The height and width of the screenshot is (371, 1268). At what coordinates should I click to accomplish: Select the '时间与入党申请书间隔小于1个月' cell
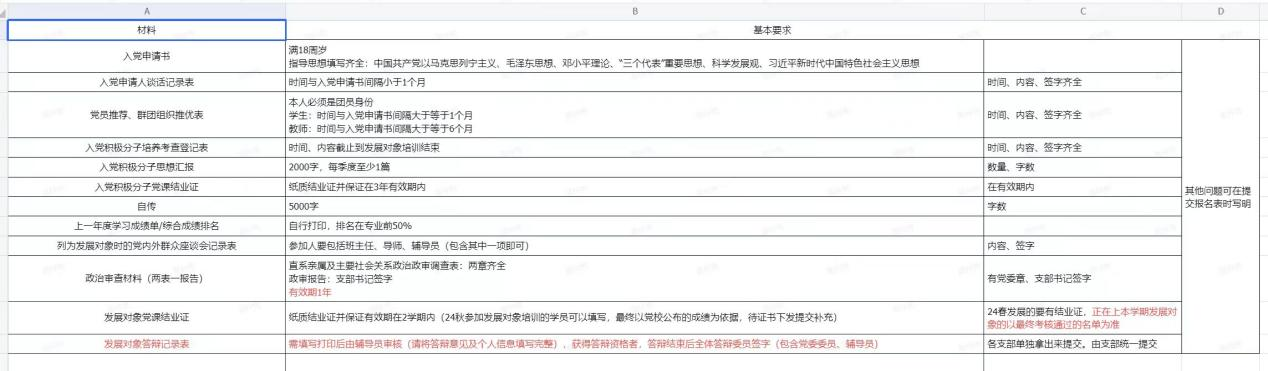pyautogui.click(x=634, y=82)
